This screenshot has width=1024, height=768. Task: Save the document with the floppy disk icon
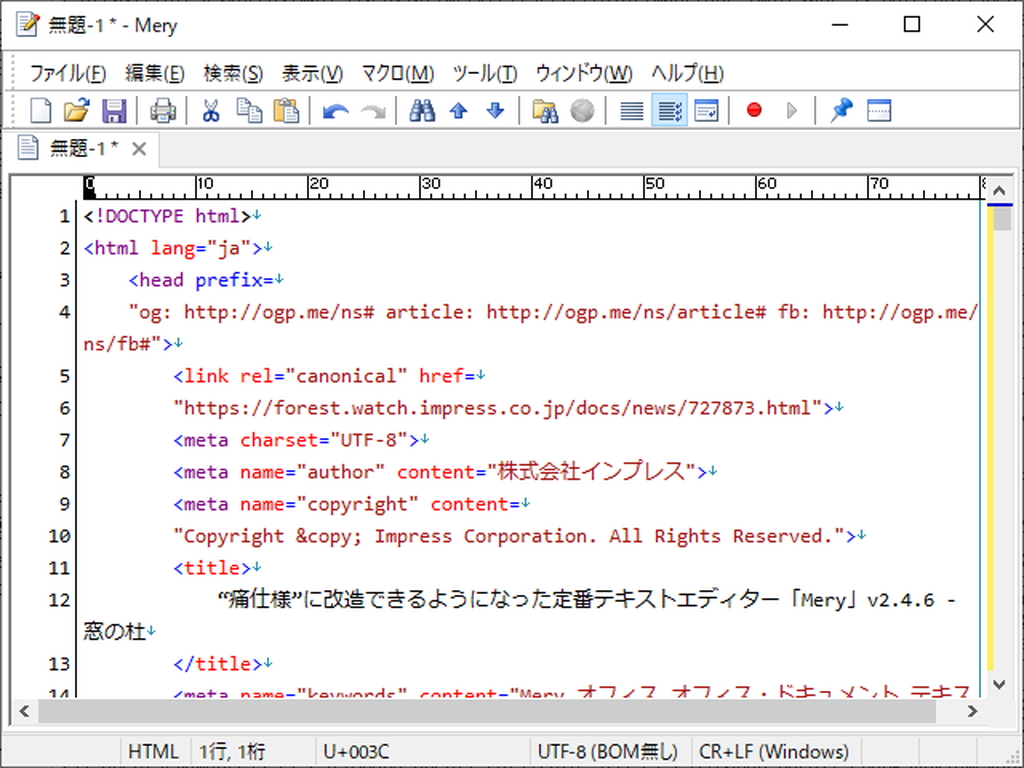(x=114, y=110)
